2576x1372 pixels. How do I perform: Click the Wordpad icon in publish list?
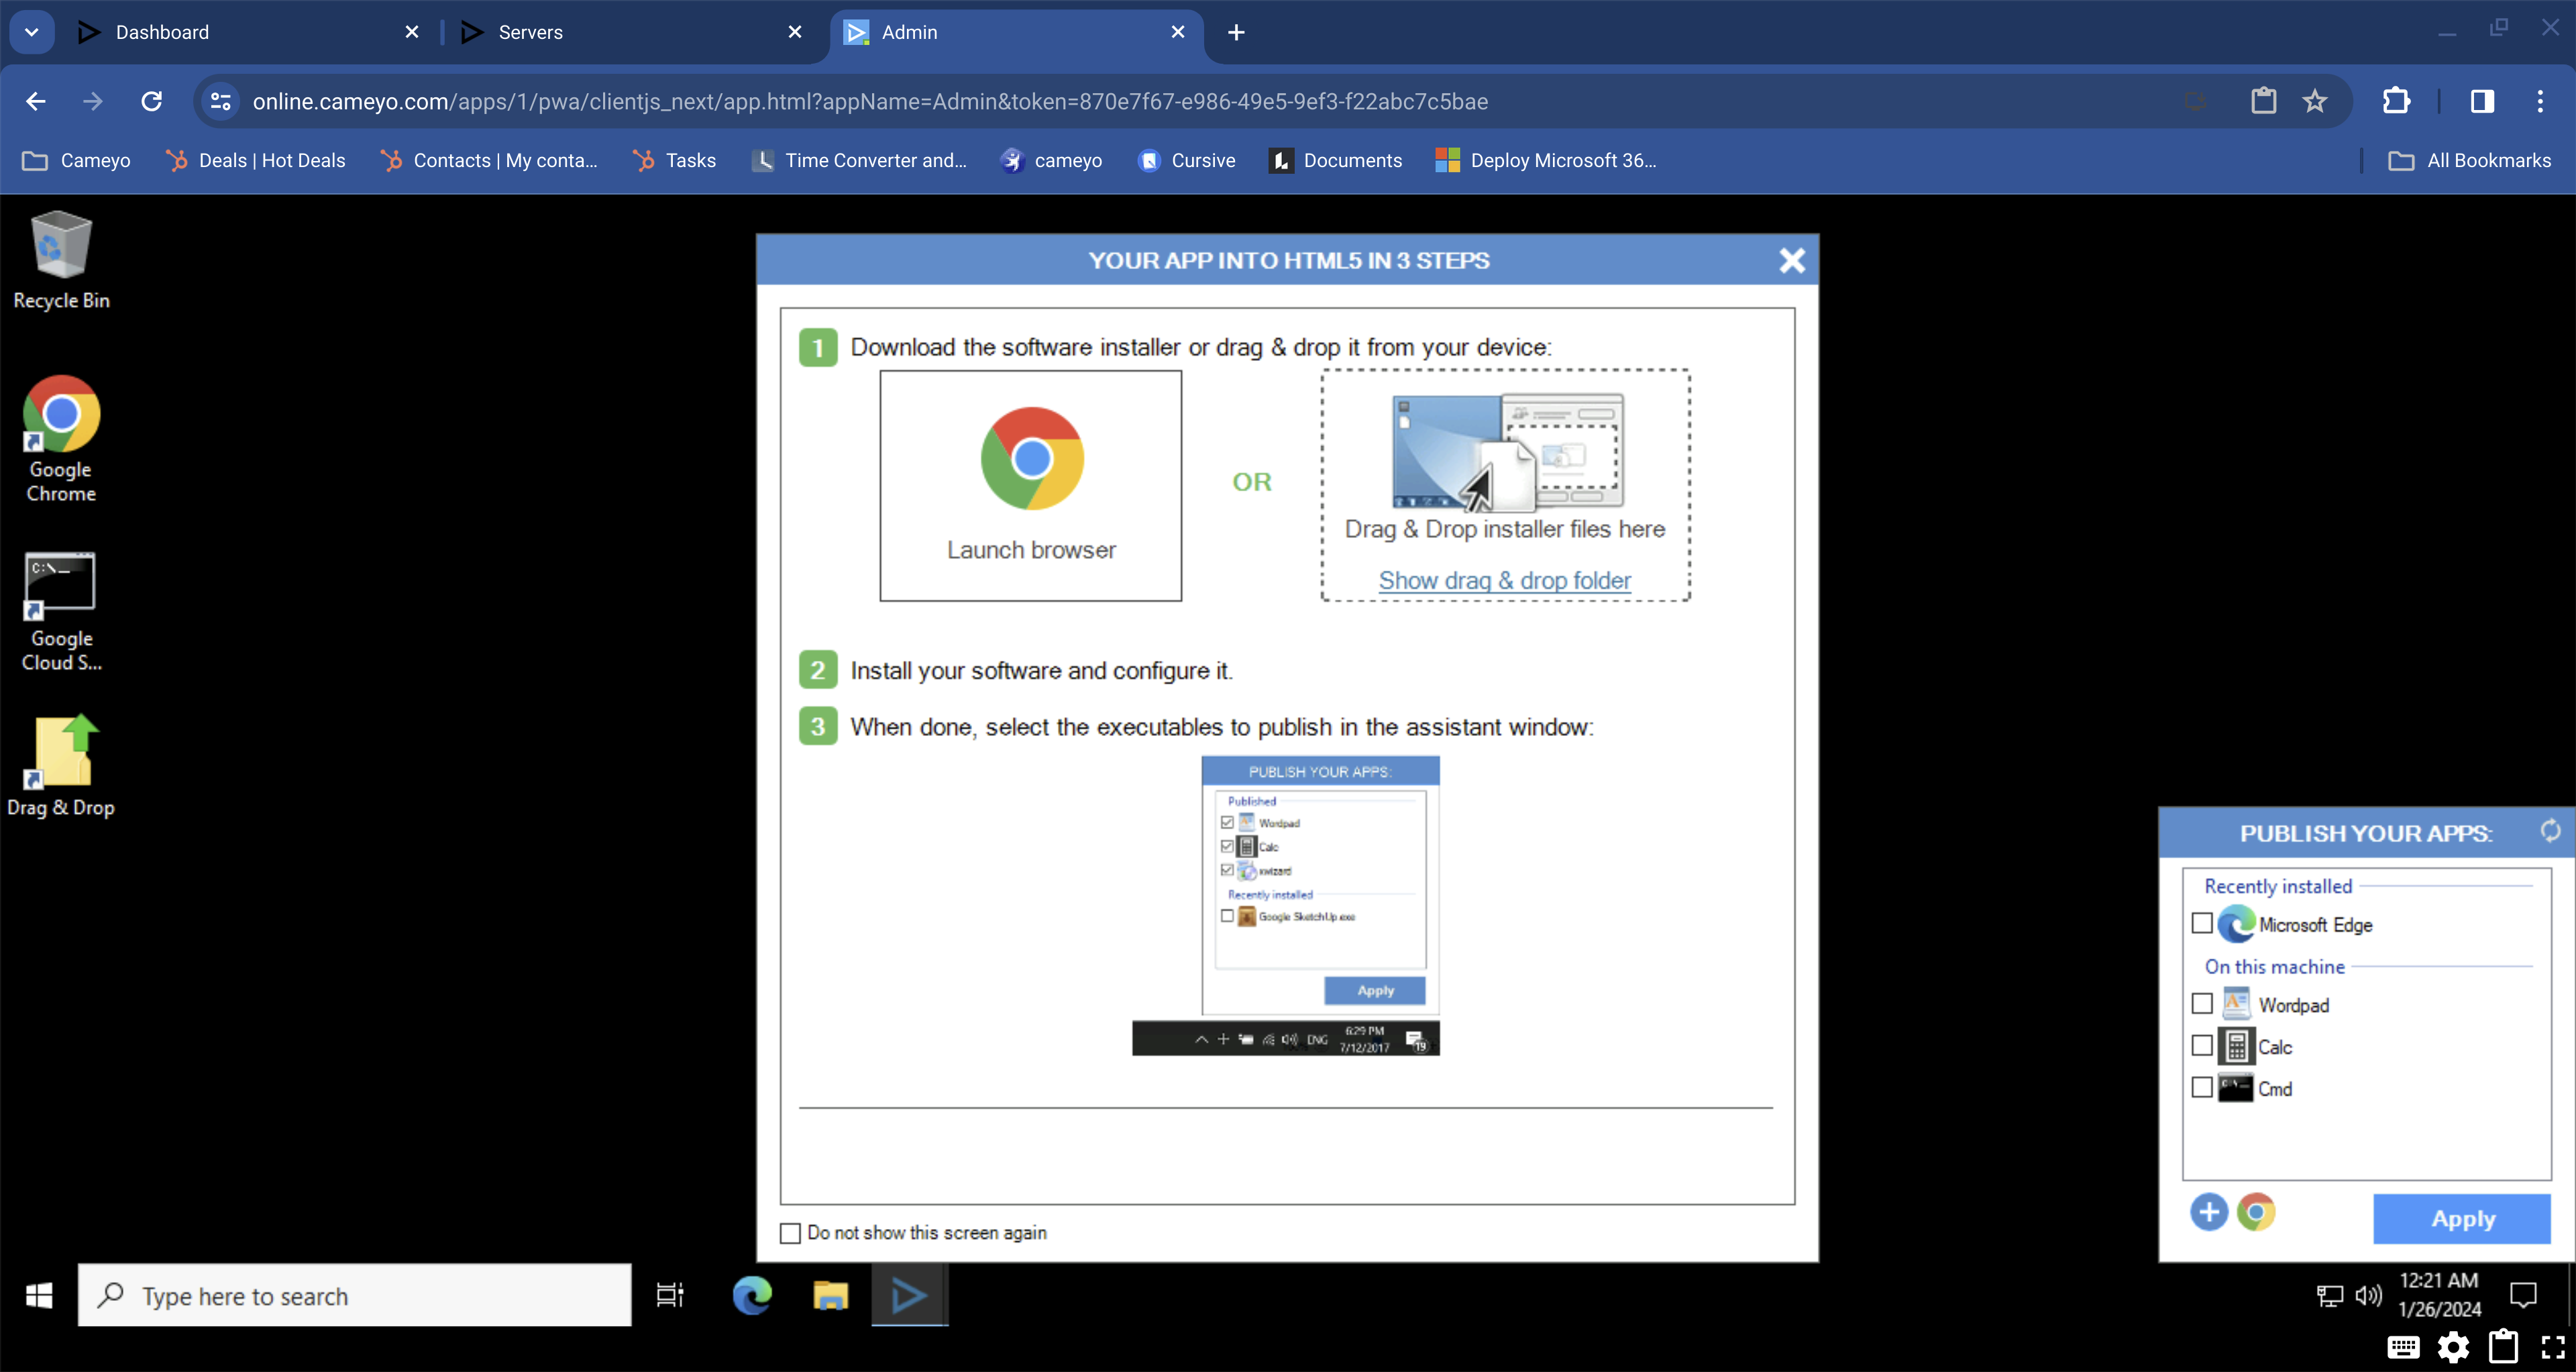click(2236, 1004)
